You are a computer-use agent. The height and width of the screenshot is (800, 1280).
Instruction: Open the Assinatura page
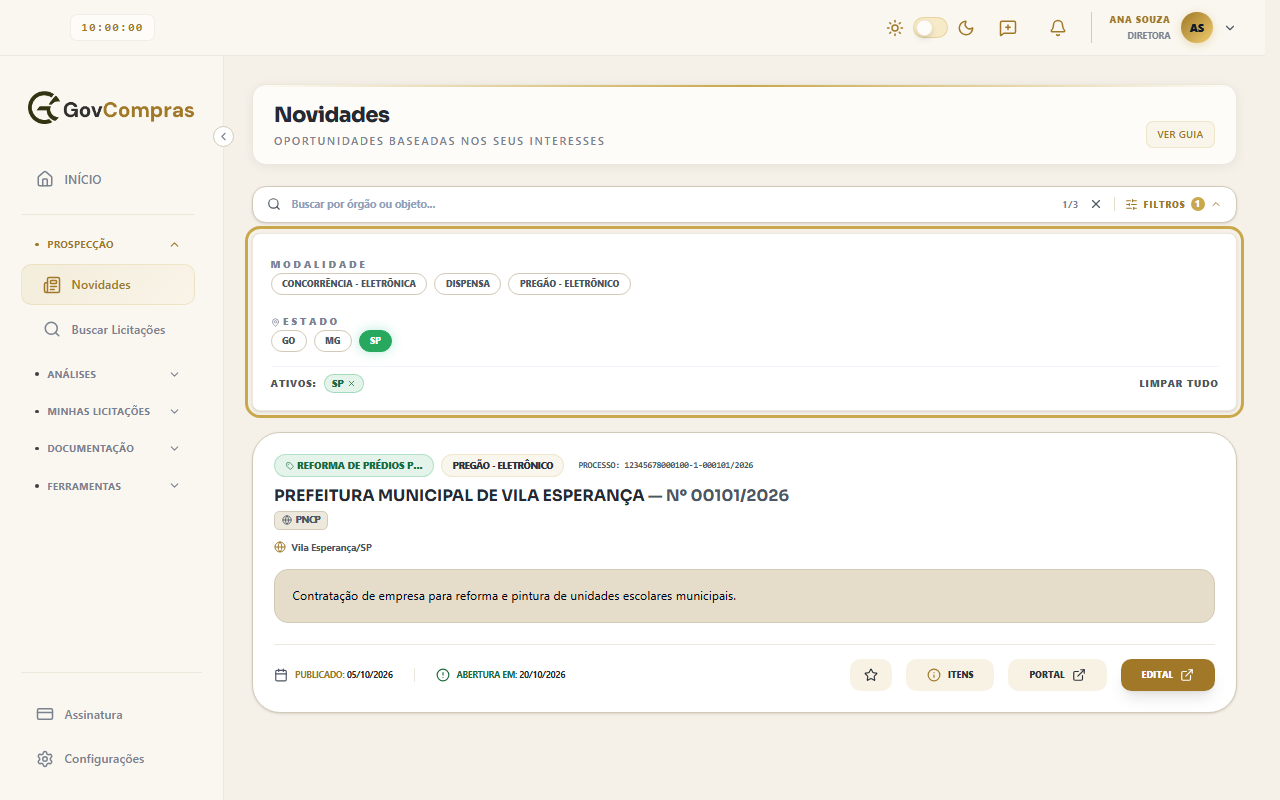tap(108, 715)
